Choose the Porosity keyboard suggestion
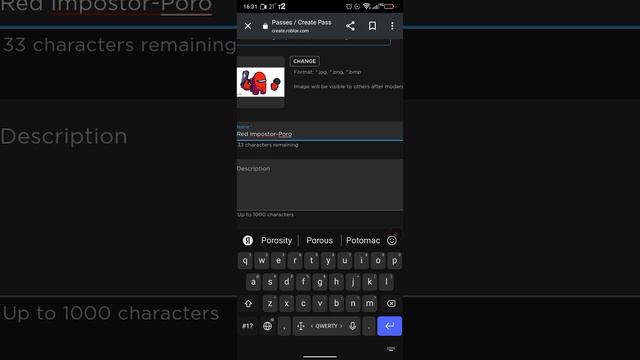640x360 pixels. click(276, 241)
